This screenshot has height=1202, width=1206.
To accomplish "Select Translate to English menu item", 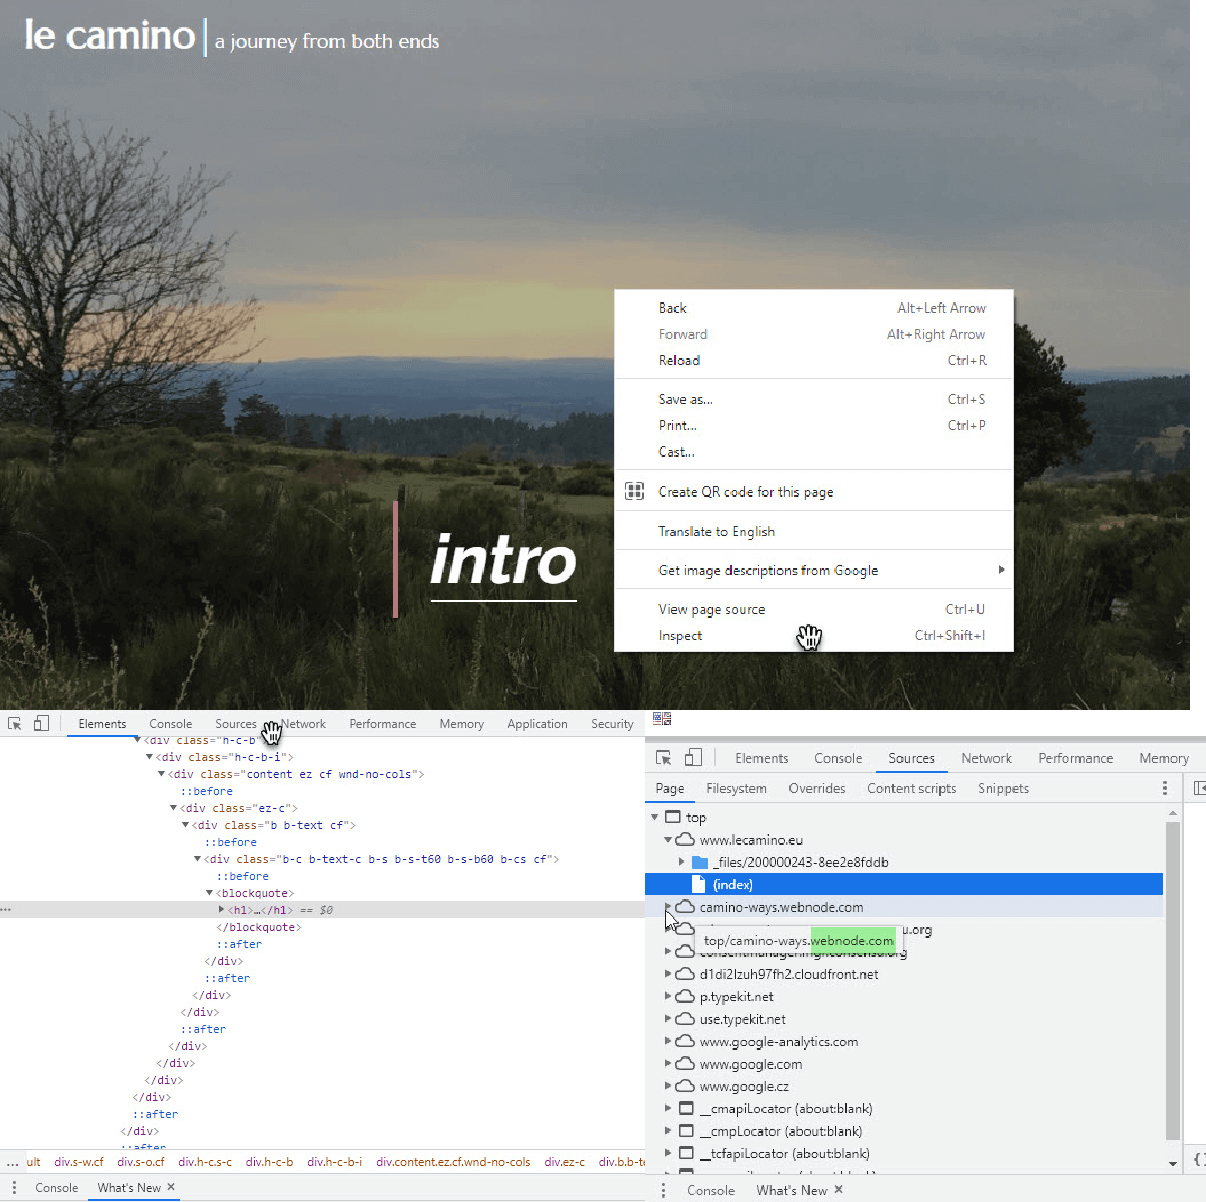I will (x=814, y=531).
